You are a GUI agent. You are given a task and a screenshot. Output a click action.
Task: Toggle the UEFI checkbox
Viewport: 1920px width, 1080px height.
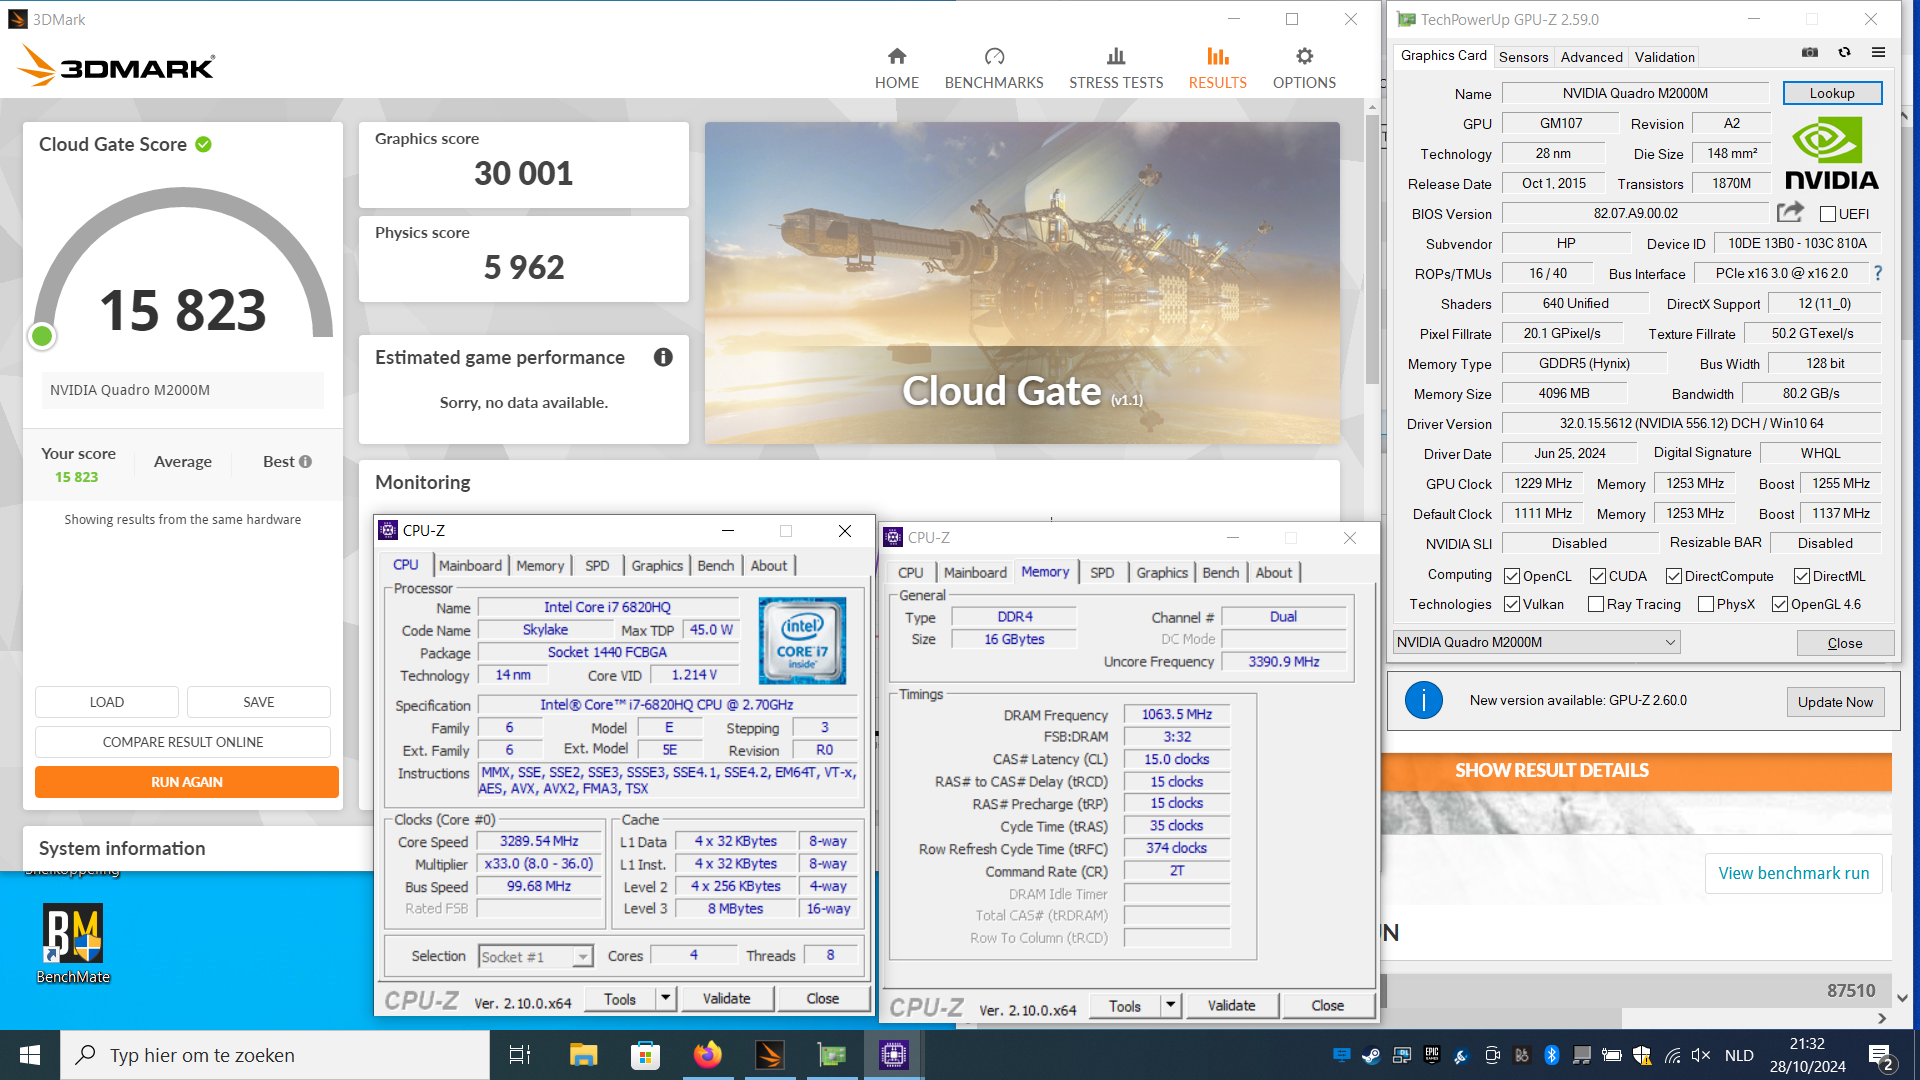coord(1828,214)
